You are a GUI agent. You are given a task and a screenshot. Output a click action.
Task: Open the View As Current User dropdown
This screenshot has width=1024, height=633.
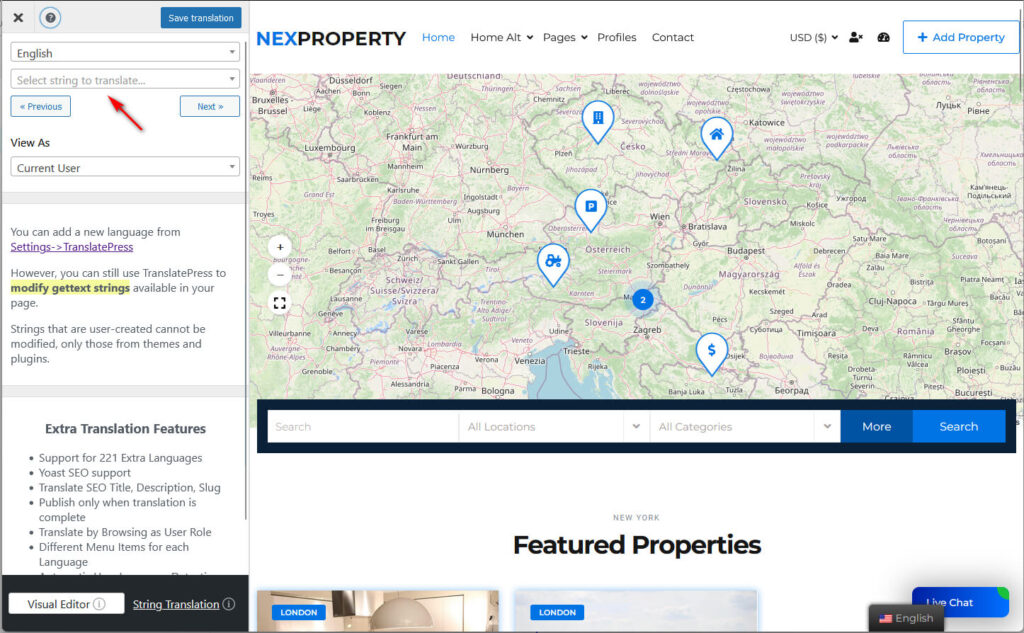pyautogui.click(x=125, y=167)
